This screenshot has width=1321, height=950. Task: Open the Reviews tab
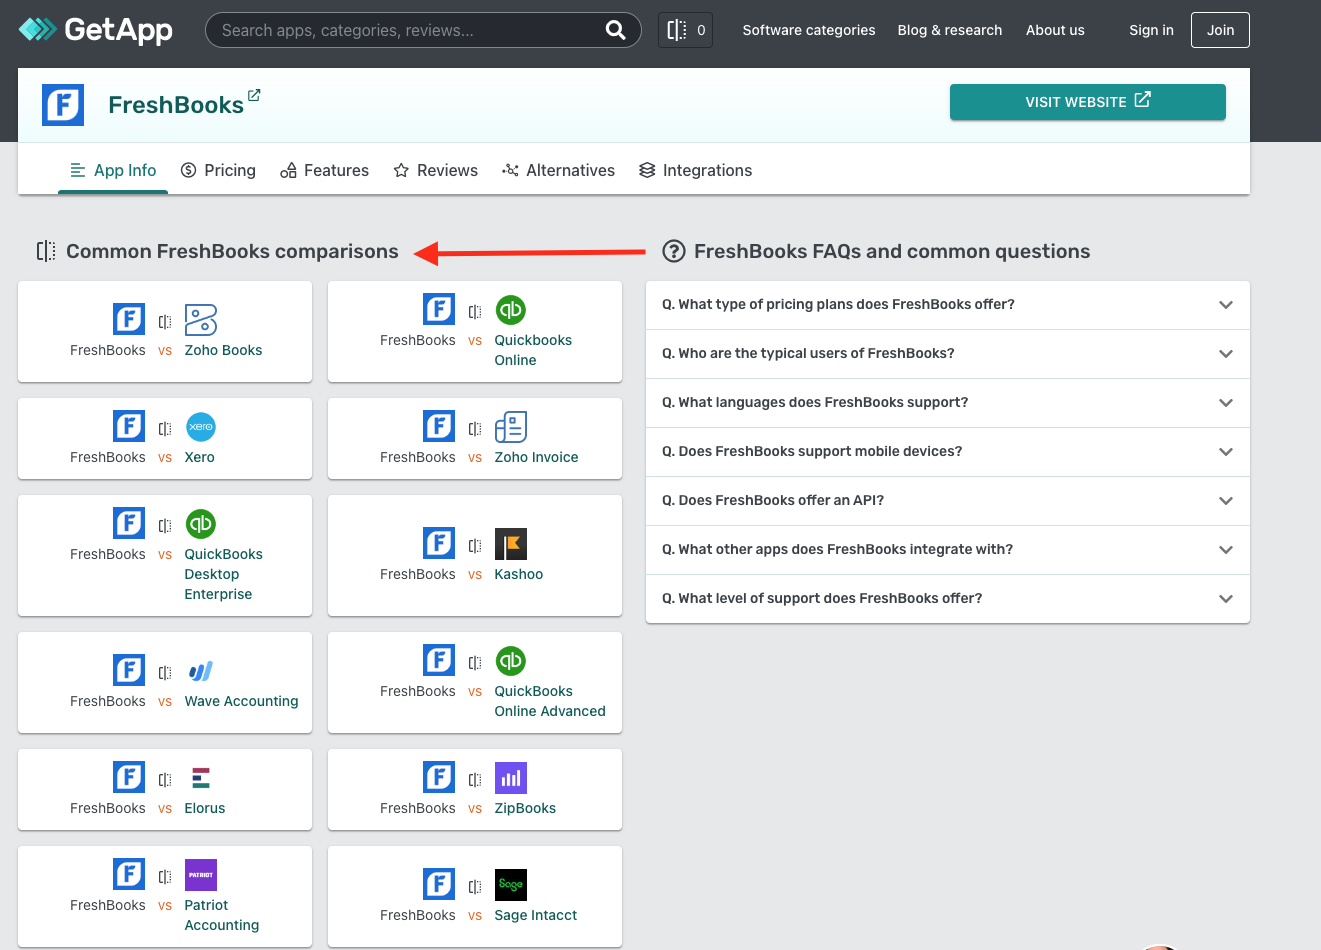(436, 170)
